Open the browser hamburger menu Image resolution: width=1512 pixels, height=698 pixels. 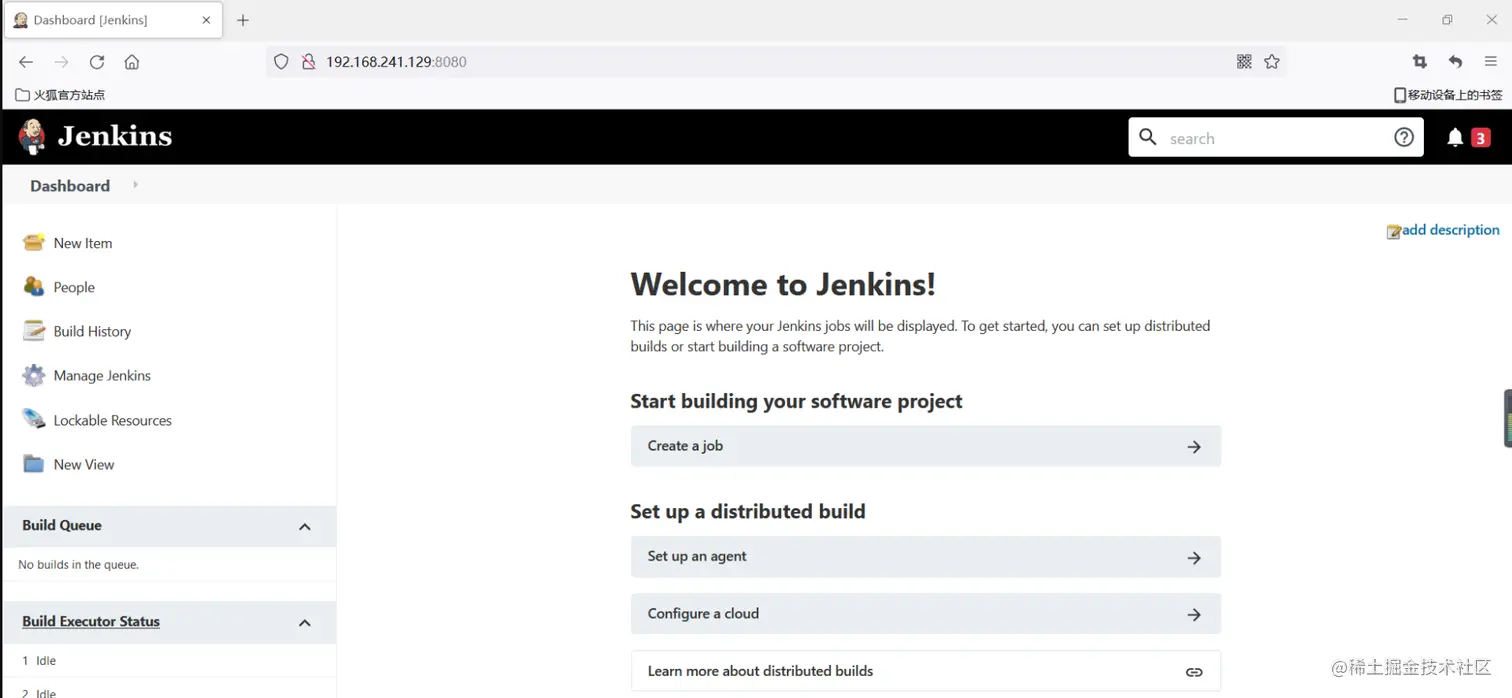pyautogui.click(x=1491, y=62)
